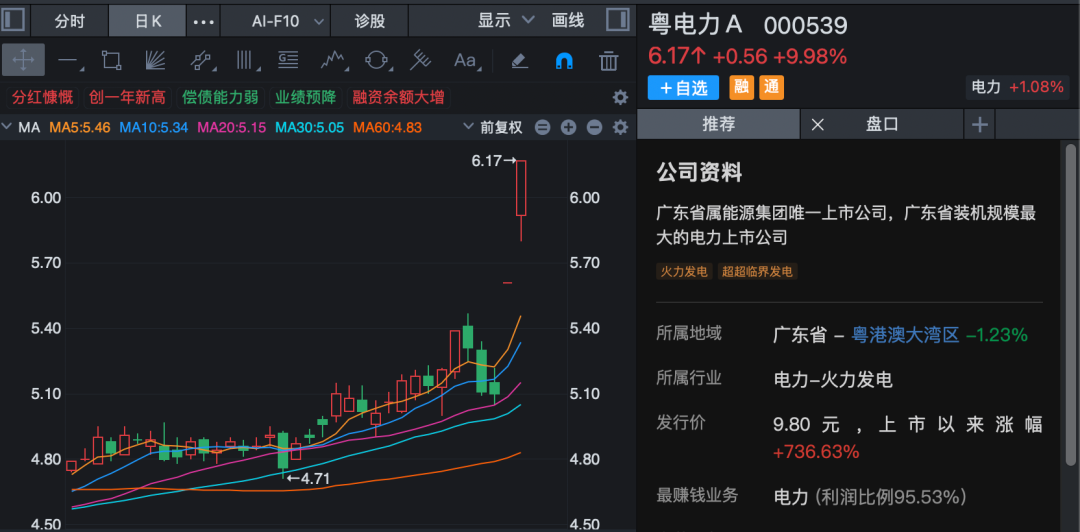
Task: Toggle the left sidebar panel
Action: (14, 20)
